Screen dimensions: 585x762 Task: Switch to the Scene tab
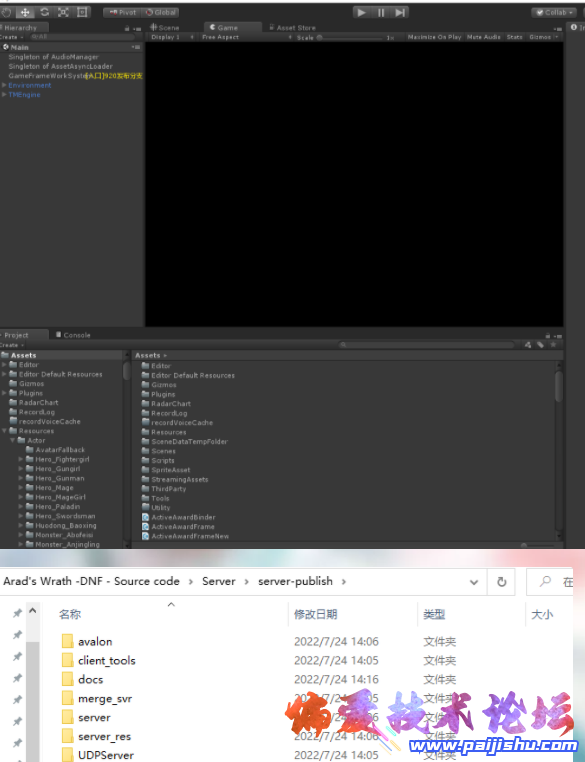165,28
